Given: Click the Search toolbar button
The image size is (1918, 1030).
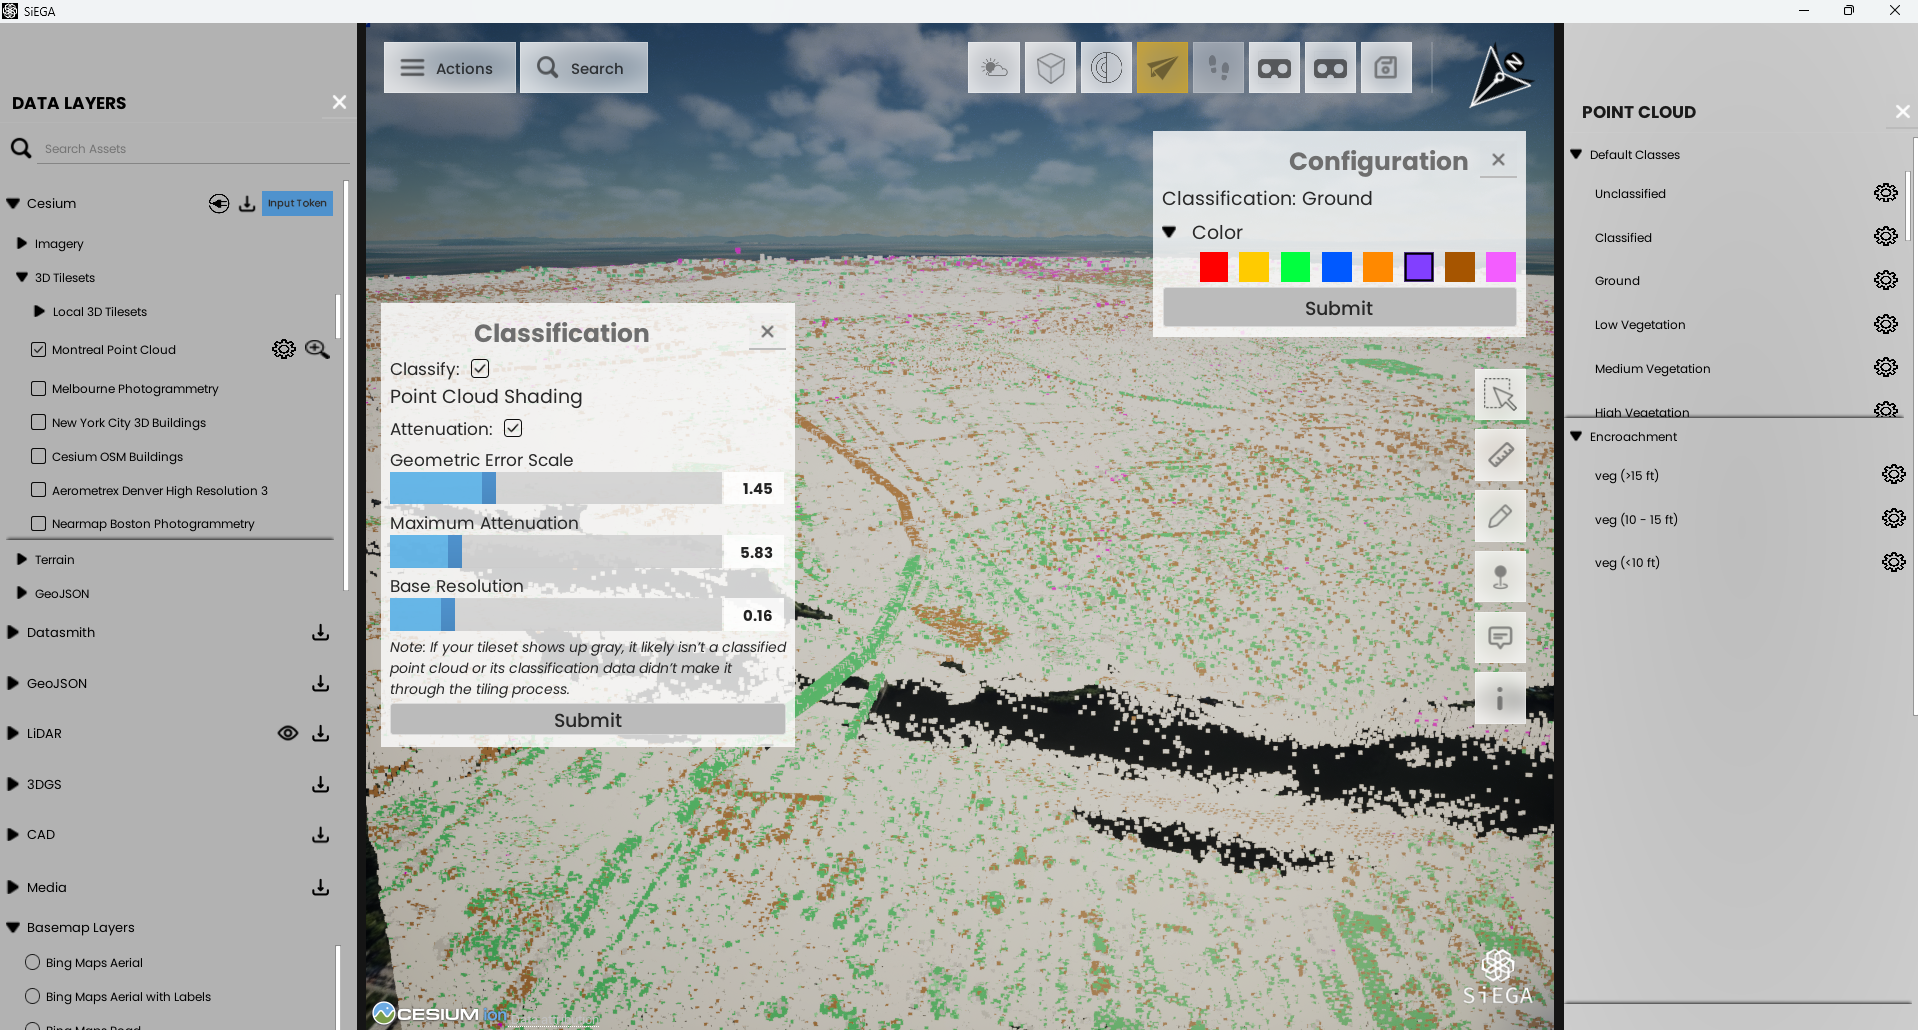Looking at the screenshot, I should click(x=583, y=68).
